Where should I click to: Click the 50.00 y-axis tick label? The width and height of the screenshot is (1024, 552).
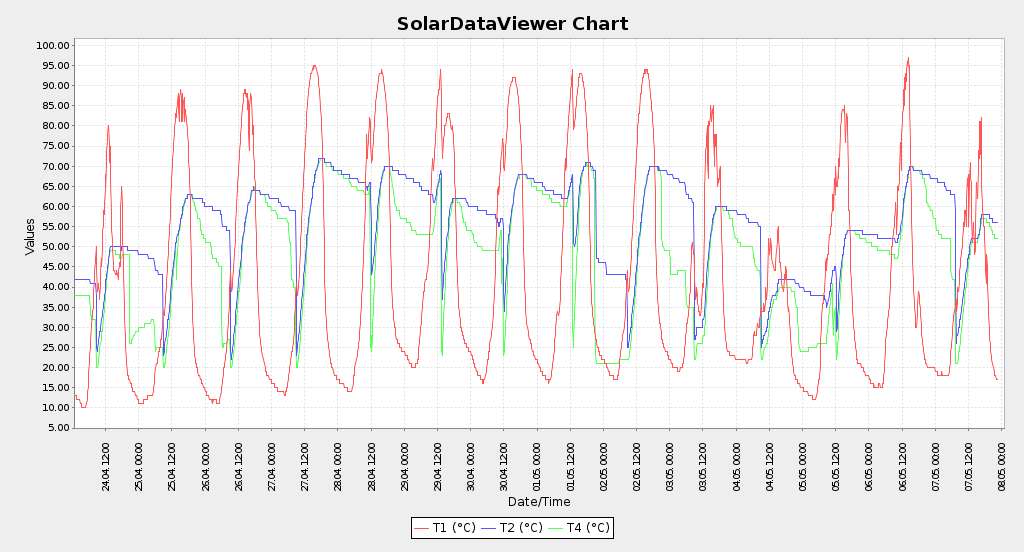(52, 247)
